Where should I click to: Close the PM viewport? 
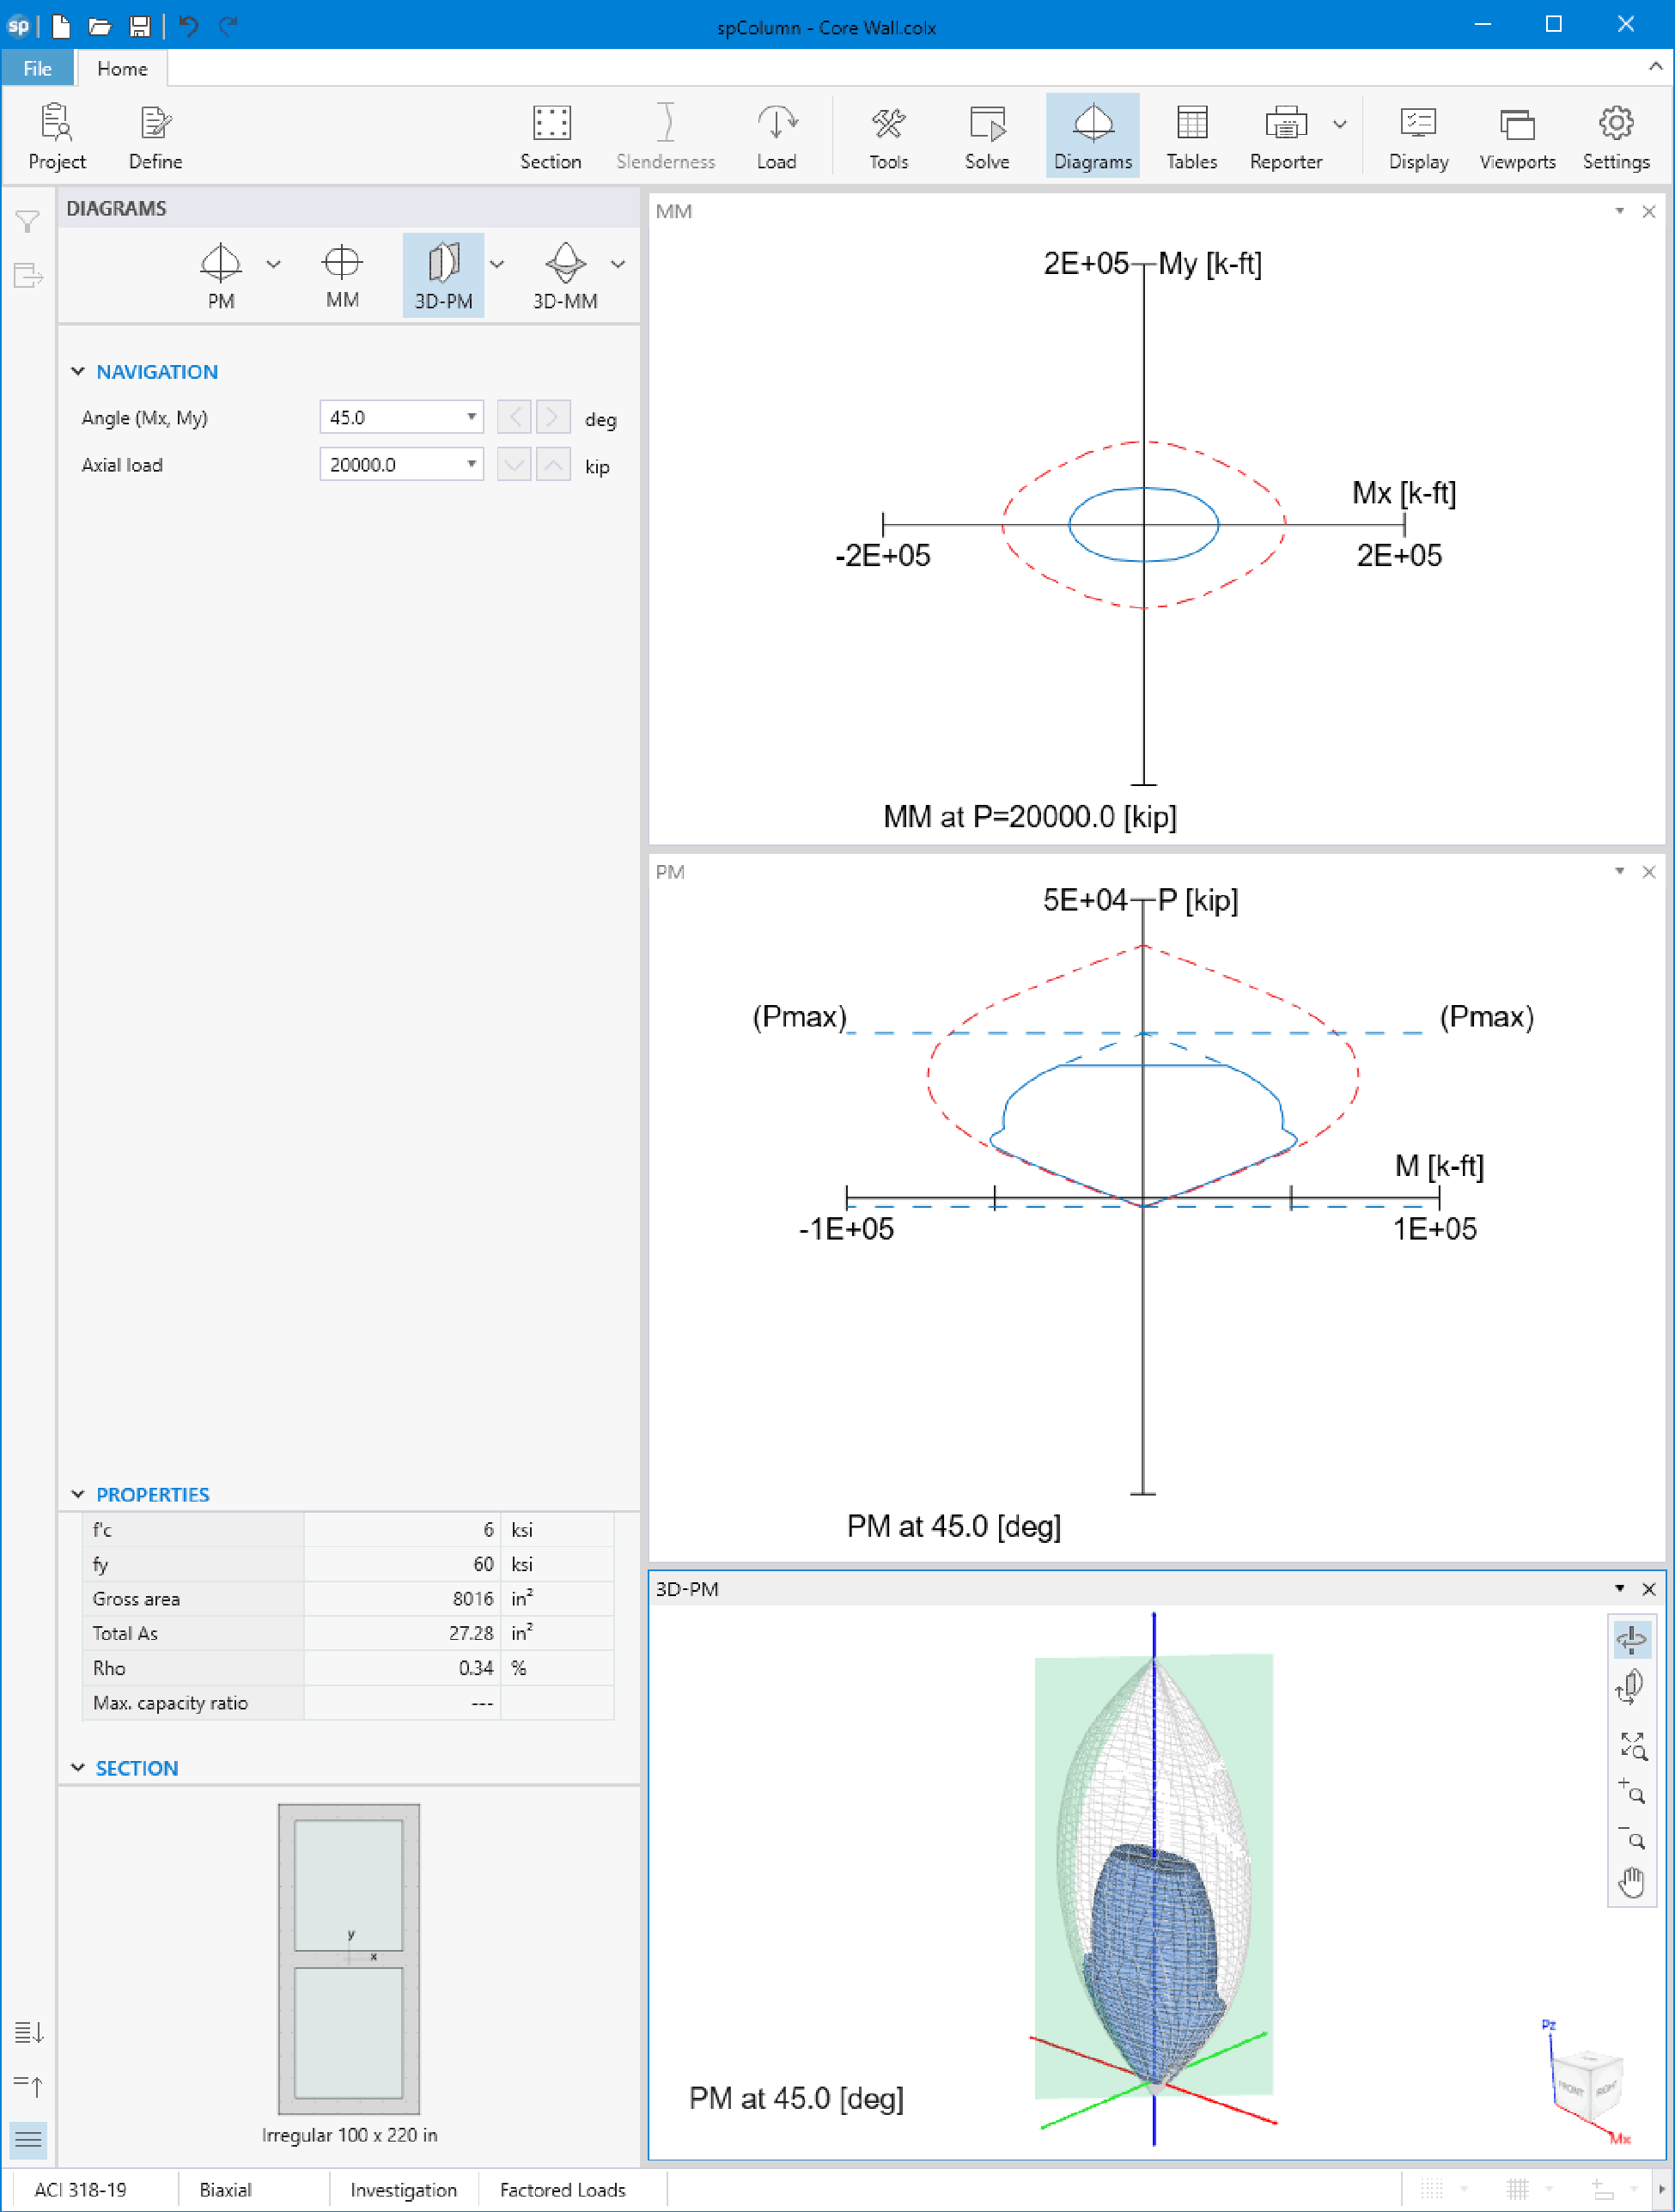tap(1649, 871)
